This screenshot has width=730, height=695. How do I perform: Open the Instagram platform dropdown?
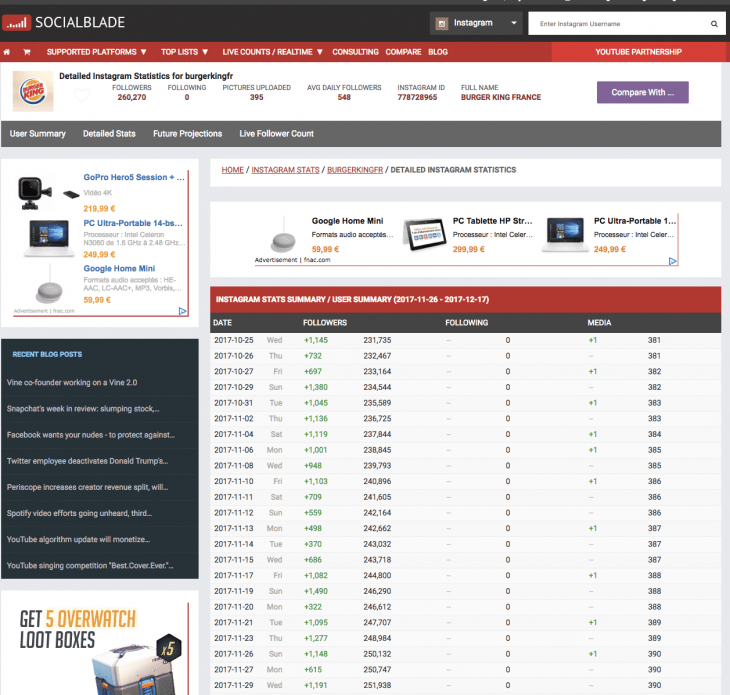click(476, 23)
